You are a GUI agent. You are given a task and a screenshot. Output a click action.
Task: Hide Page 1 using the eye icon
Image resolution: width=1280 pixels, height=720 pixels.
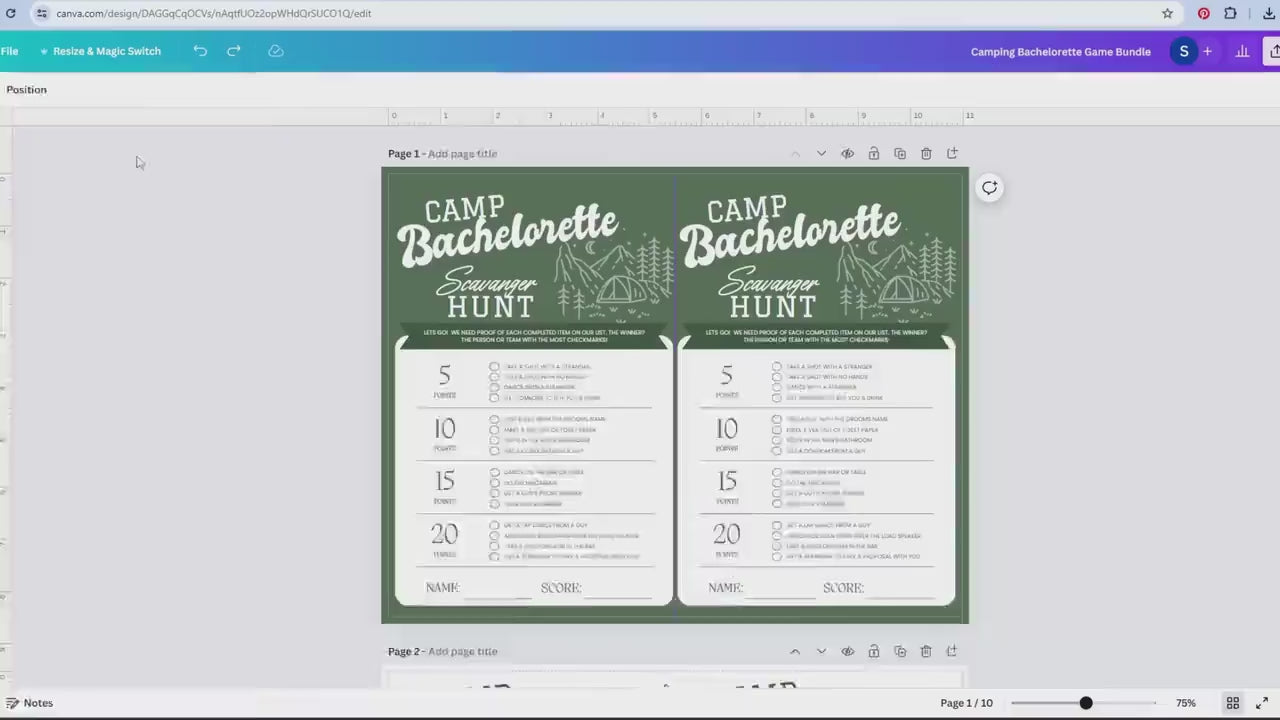click(x=847, y=153)
